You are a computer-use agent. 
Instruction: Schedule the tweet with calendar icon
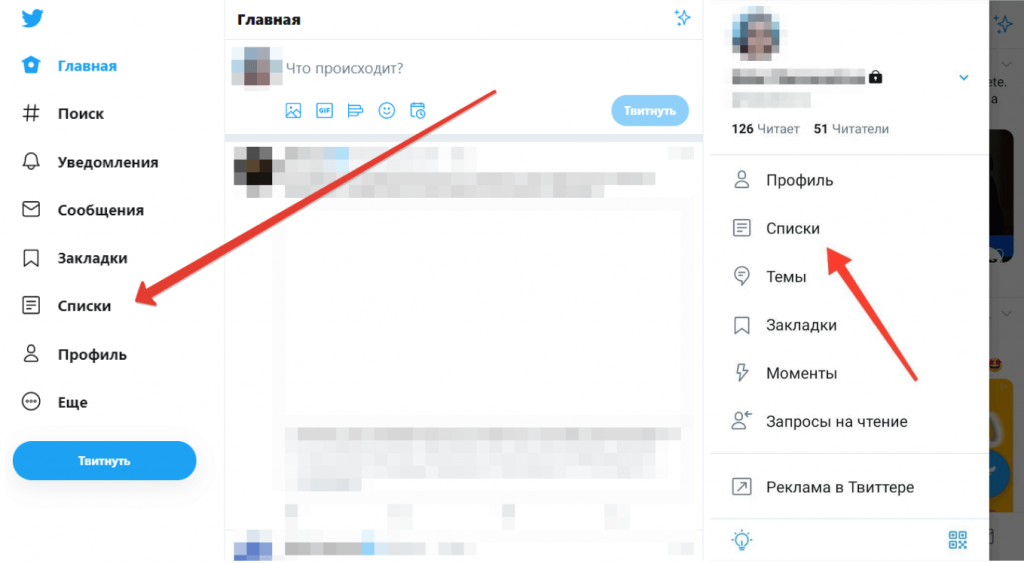click(418, 110)
